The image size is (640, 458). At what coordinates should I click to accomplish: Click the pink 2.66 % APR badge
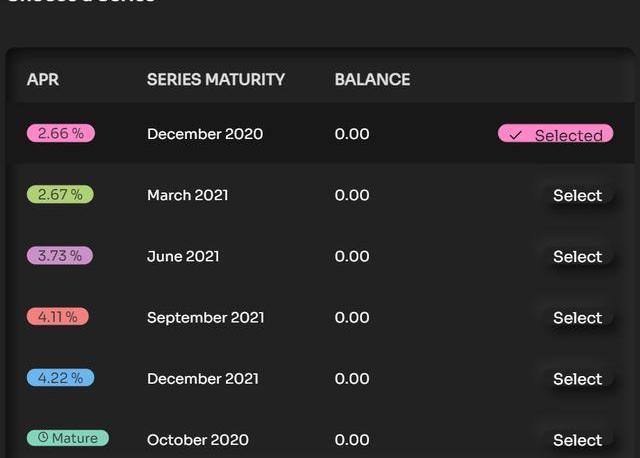[x=61, y=133]
